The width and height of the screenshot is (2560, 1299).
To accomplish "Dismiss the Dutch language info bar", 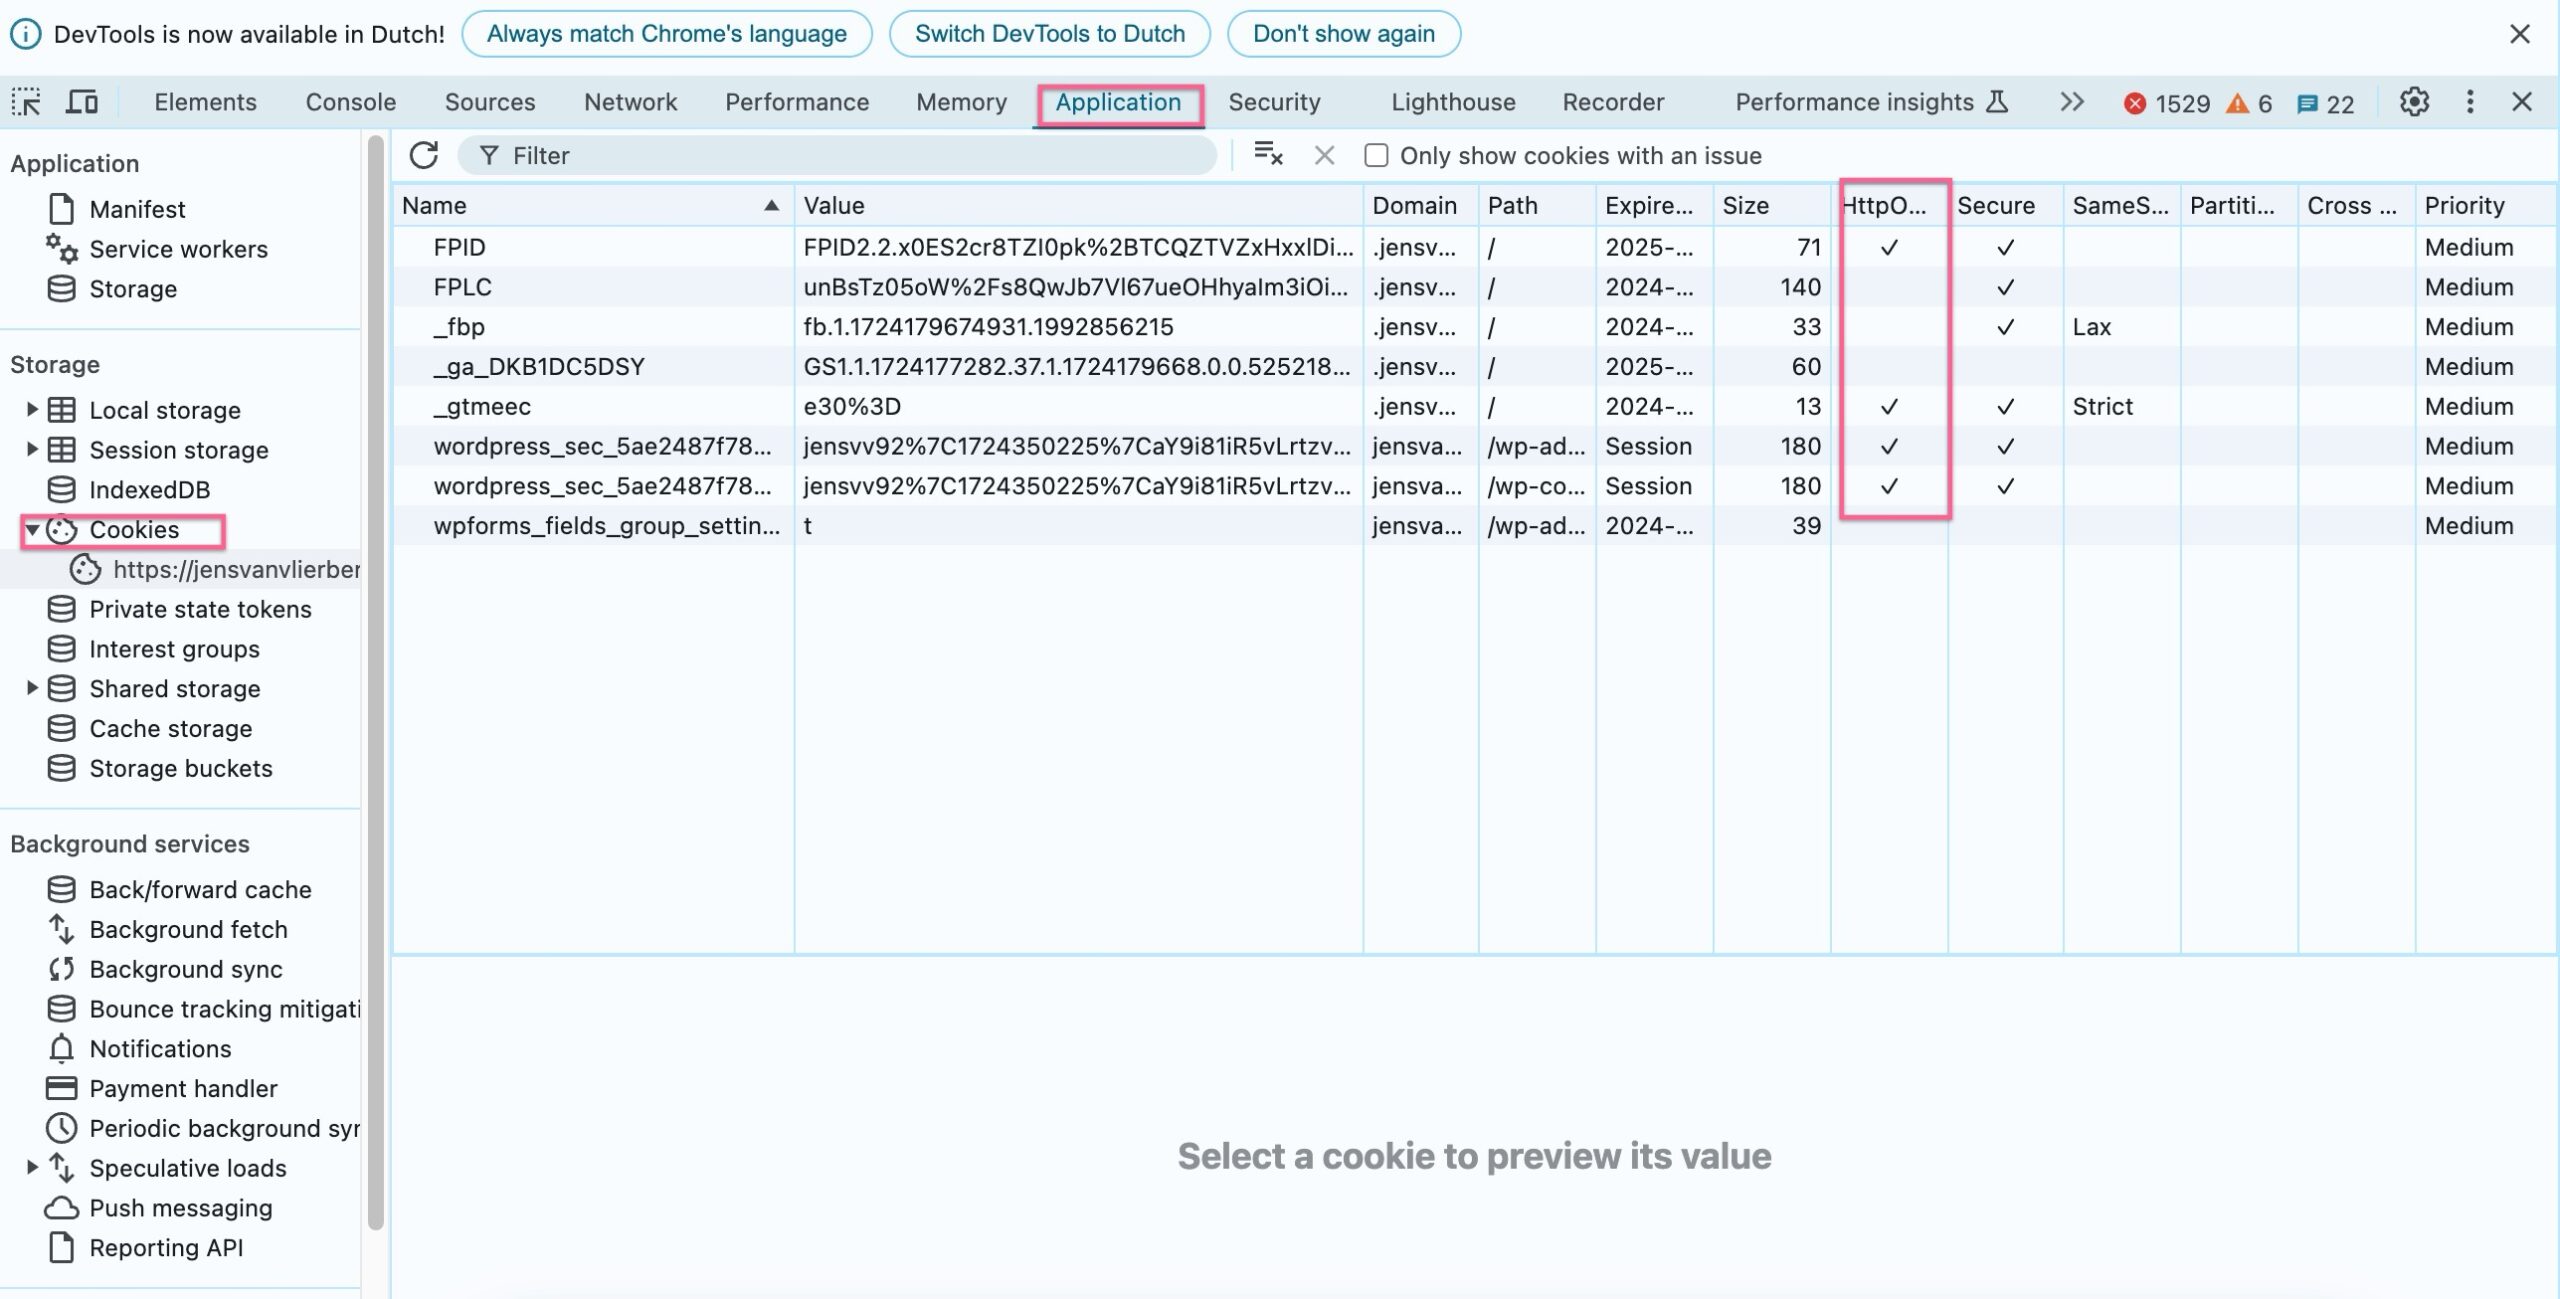I will click(2520, 34).
